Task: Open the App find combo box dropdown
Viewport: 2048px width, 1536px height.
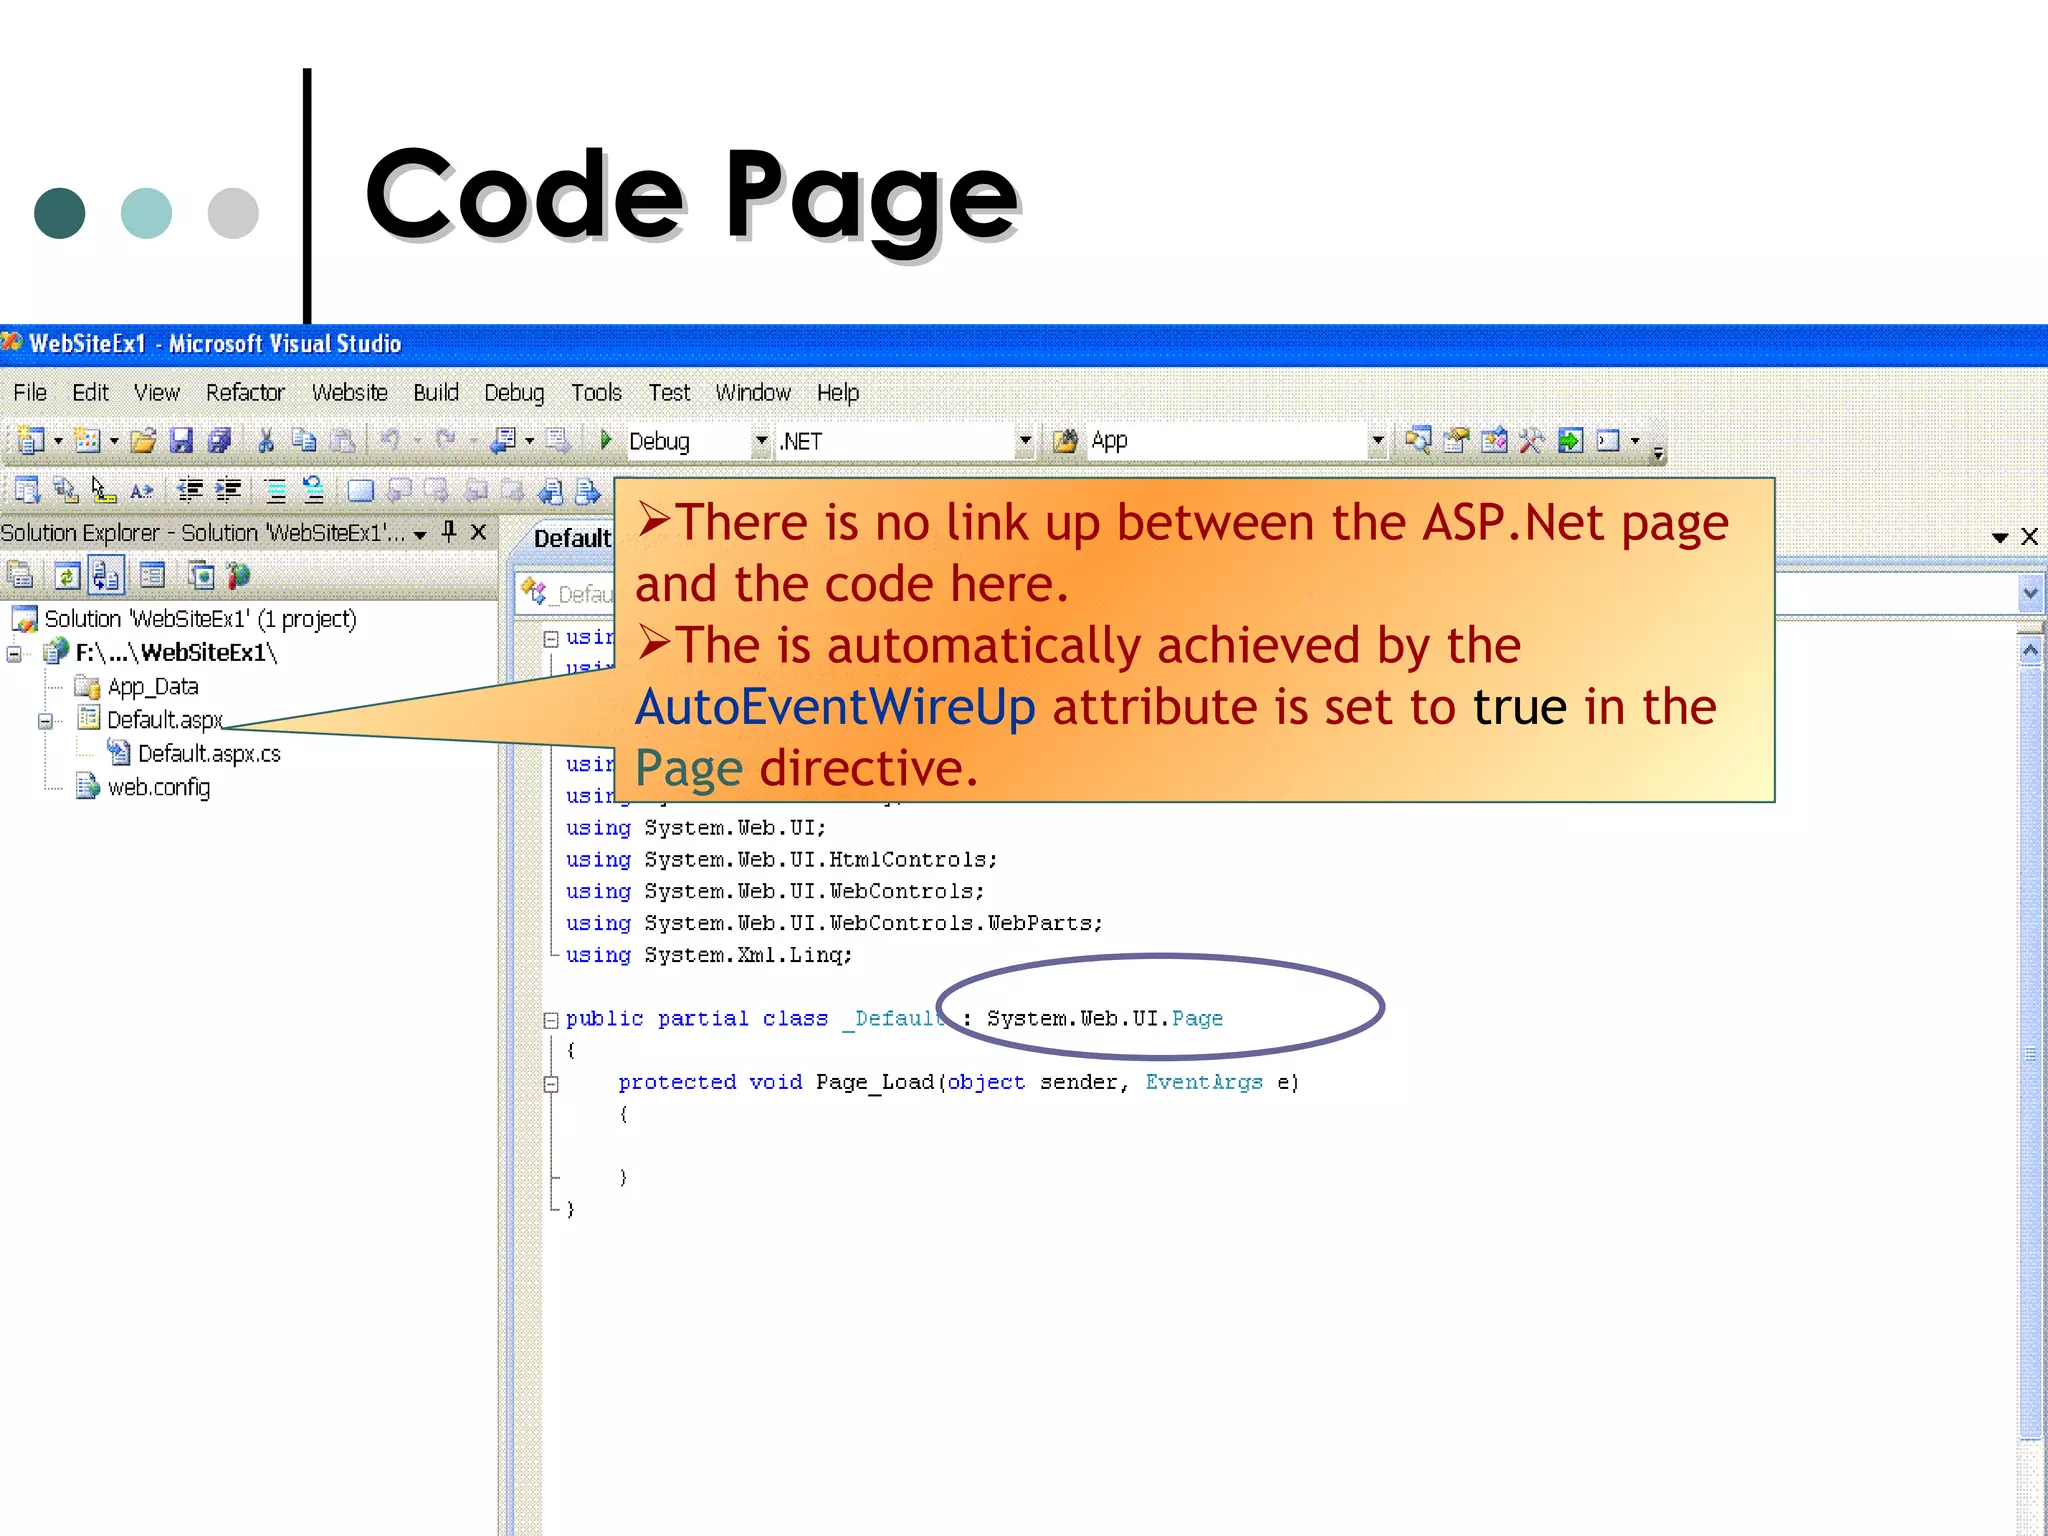Action: pos(1377,441)
